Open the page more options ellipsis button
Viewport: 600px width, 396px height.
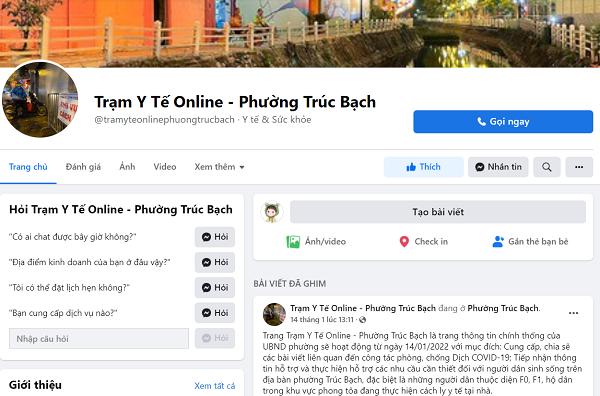click(x=579, y=167)
